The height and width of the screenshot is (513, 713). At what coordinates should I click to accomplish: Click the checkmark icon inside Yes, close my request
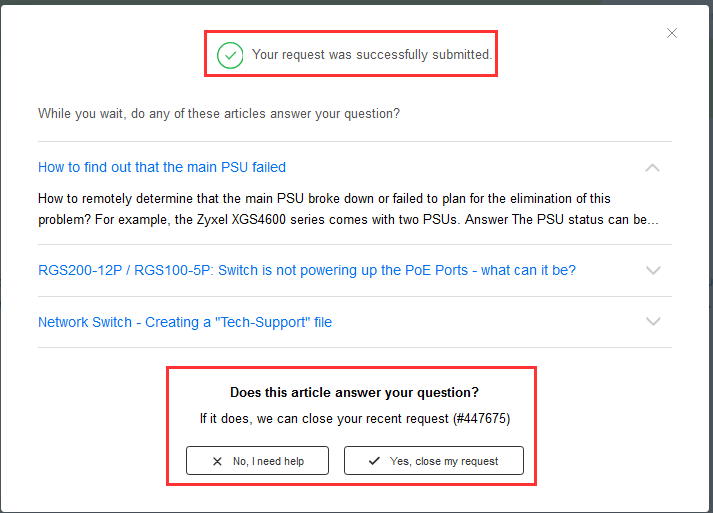pyautogui.click(x=374, y=461)
